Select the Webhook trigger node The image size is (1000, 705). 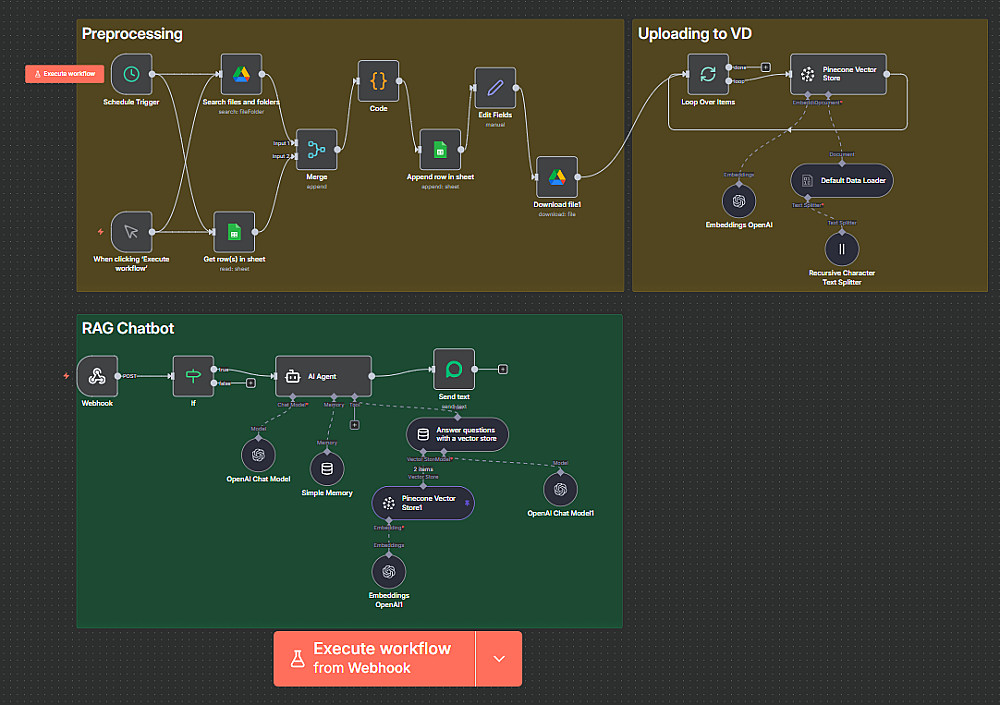point(97,376)
